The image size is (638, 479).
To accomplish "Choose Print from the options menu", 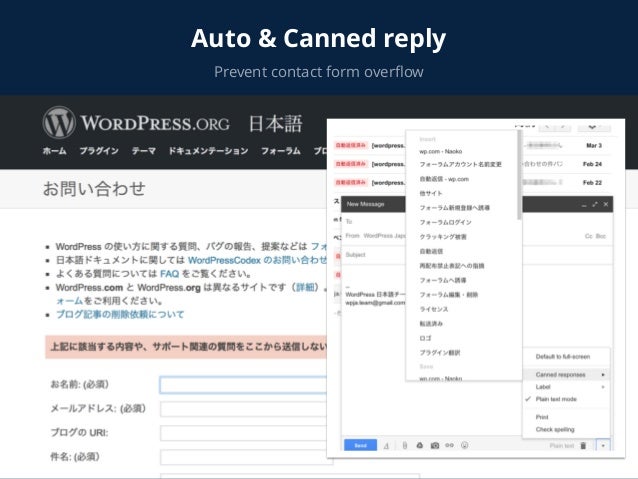I will (x=566, y=417).
